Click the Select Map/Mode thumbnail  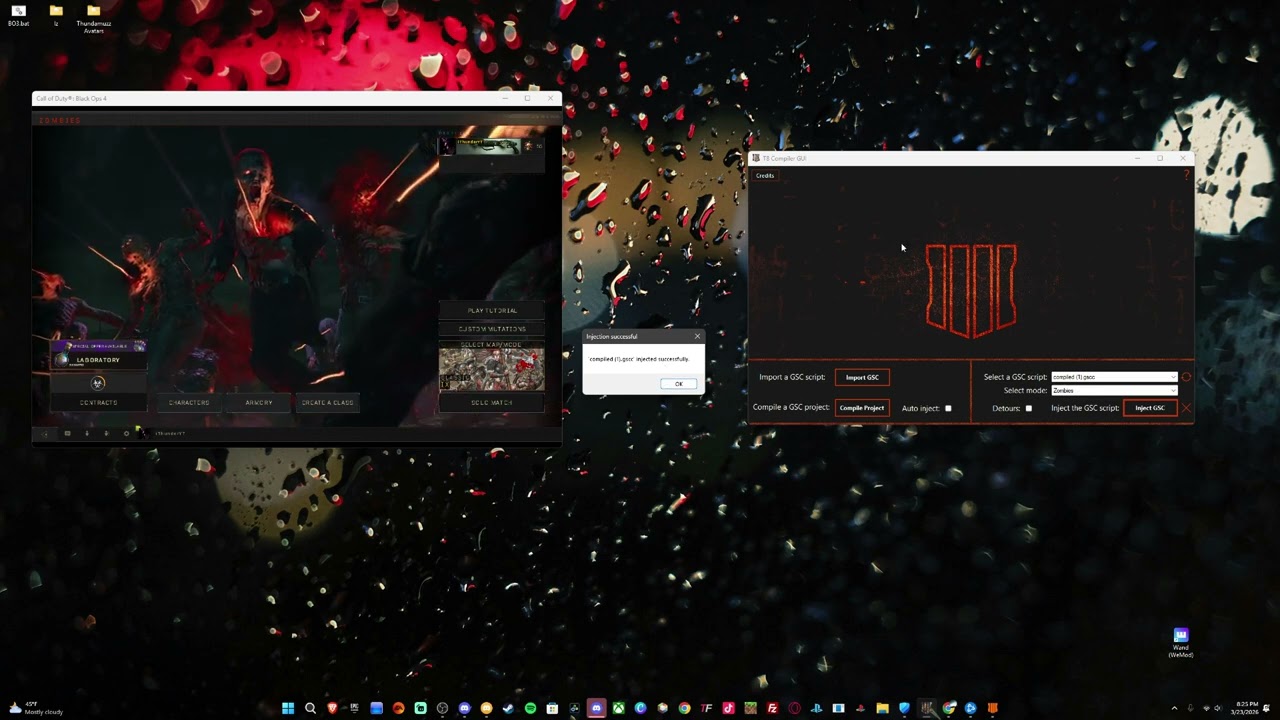[x=492, y=366]
